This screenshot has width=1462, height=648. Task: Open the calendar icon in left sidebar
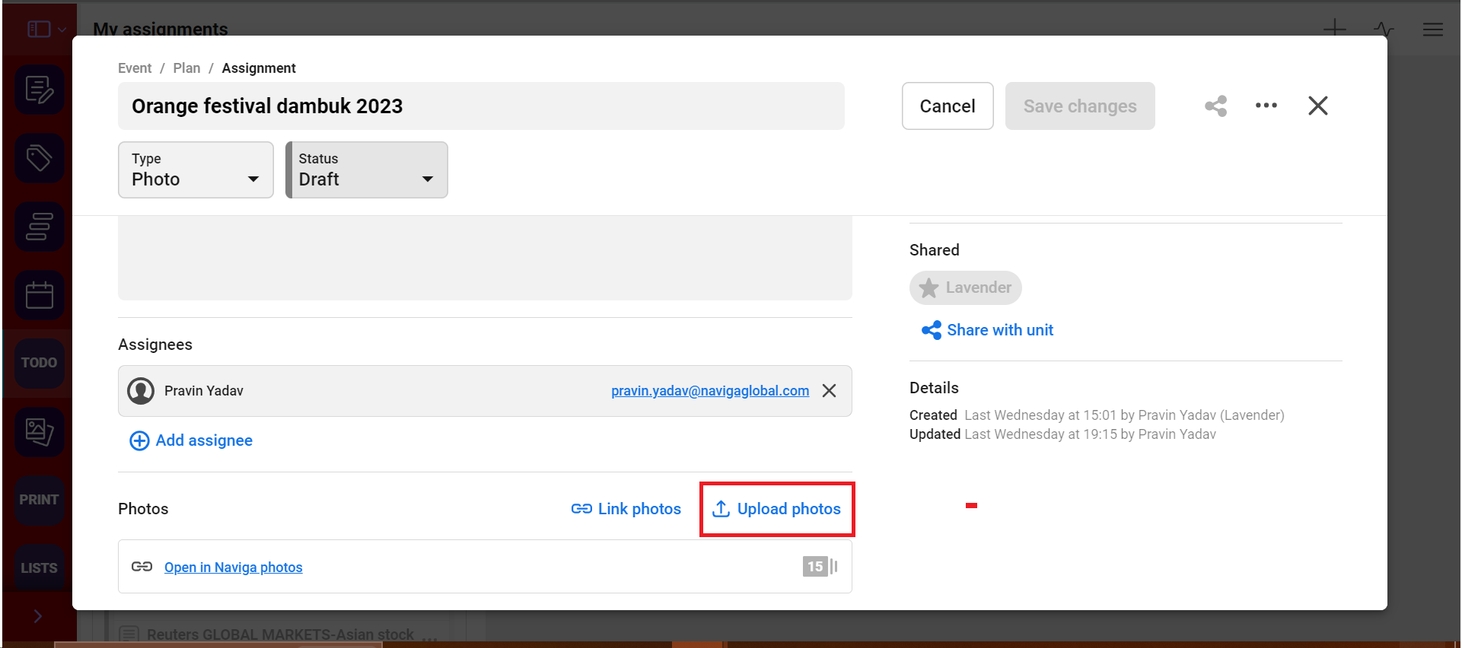pyautogui.click(x=39, y=295)
